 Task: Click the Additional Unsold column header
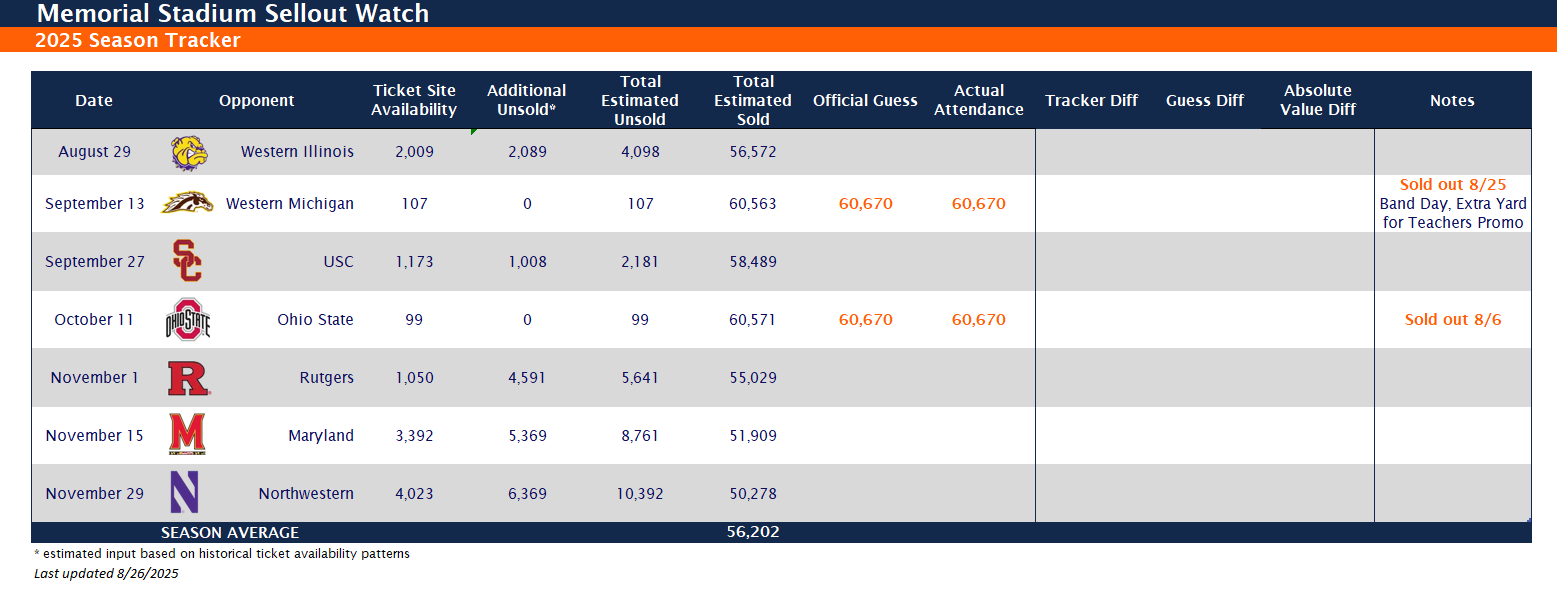[x=527, y=100]
